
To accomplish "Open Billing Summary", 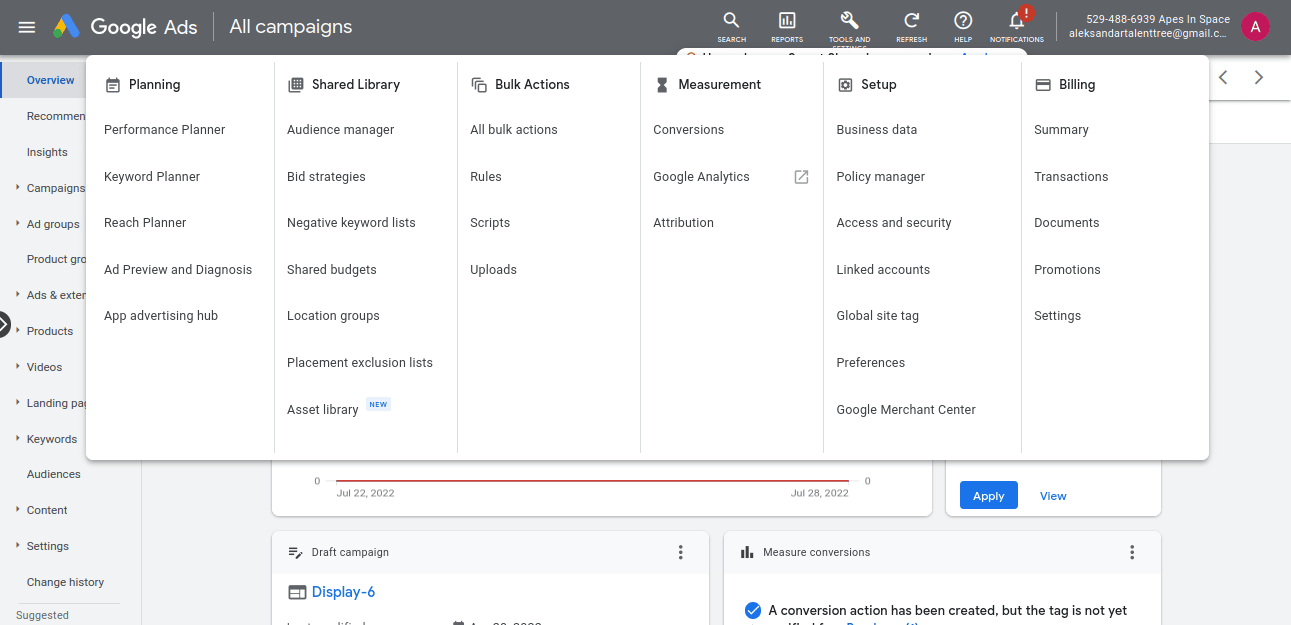I will point(1061,130).
